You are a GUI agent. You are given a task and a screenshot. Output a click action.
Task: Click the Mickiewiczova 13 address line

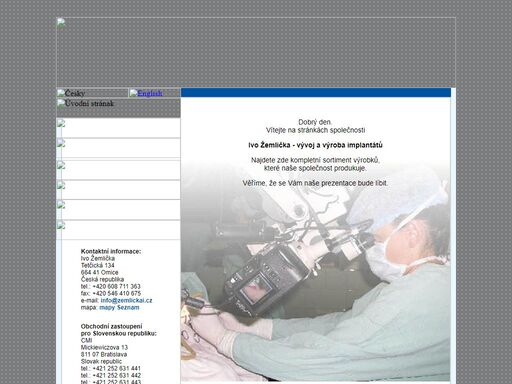[104, 347]
